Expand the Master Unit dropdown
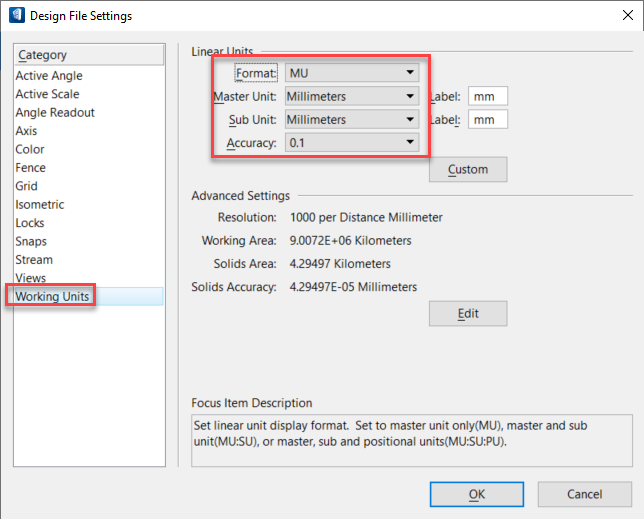Image resolution: width=644 pixels, height=519 pixels. (352, 96)
